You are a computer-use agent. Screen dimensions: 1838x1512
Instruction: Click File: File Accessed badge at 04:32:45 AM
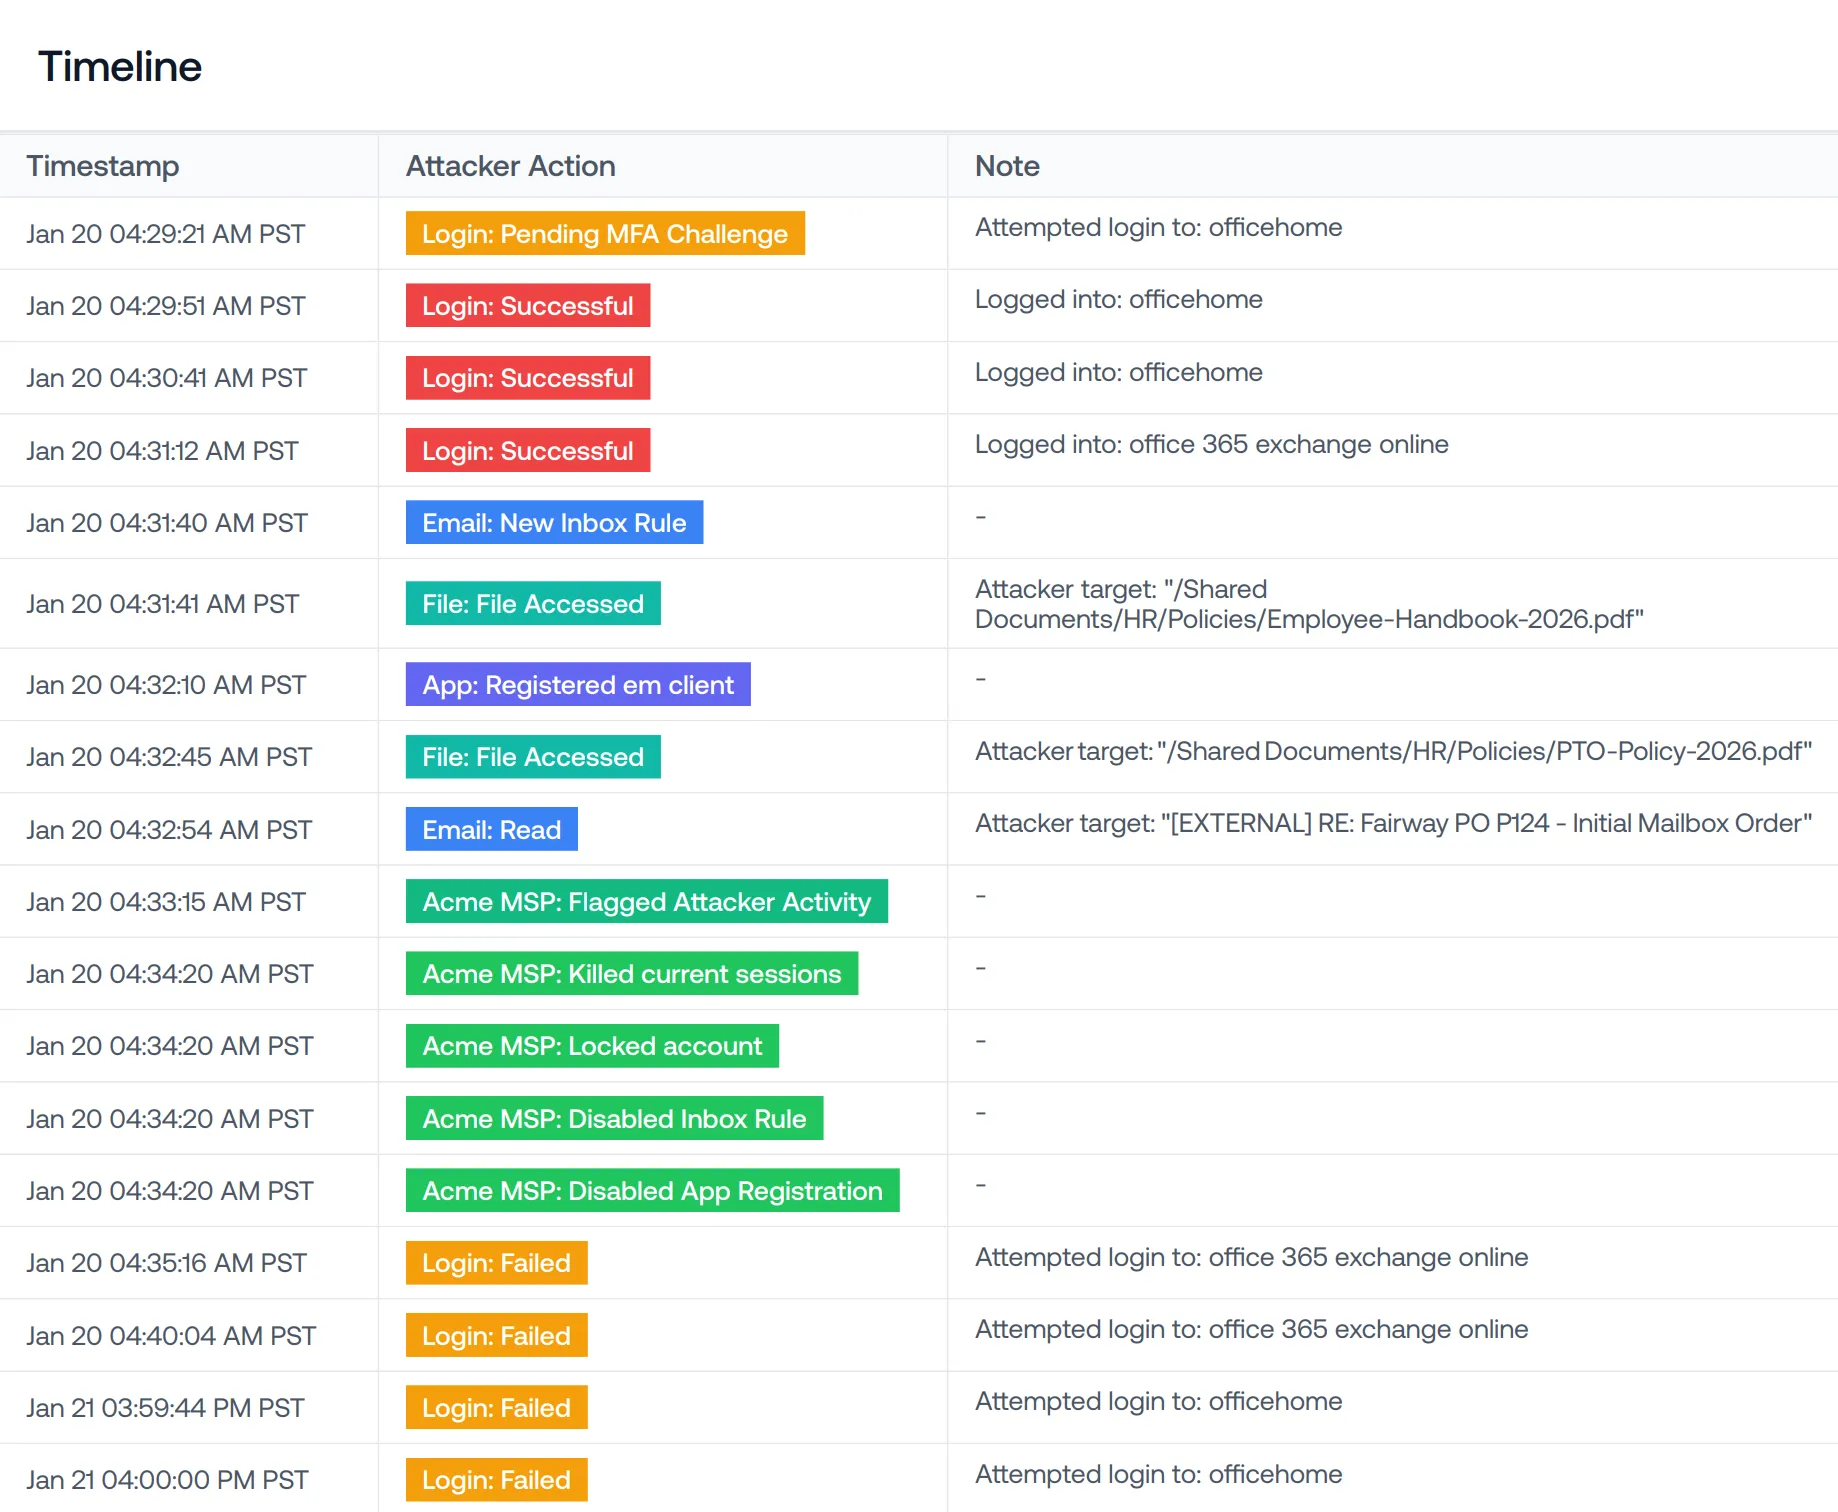point(533,756)
